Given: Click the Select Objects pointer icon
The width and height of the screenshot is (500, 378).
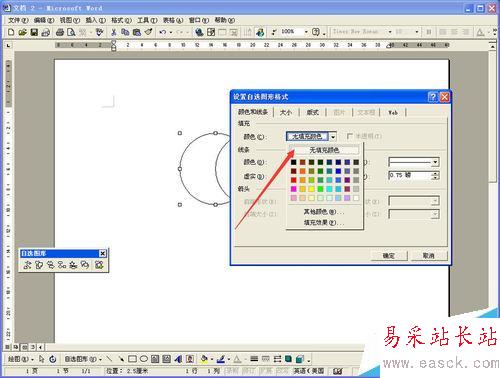Looking at the screenshot, I should [41, 359].
